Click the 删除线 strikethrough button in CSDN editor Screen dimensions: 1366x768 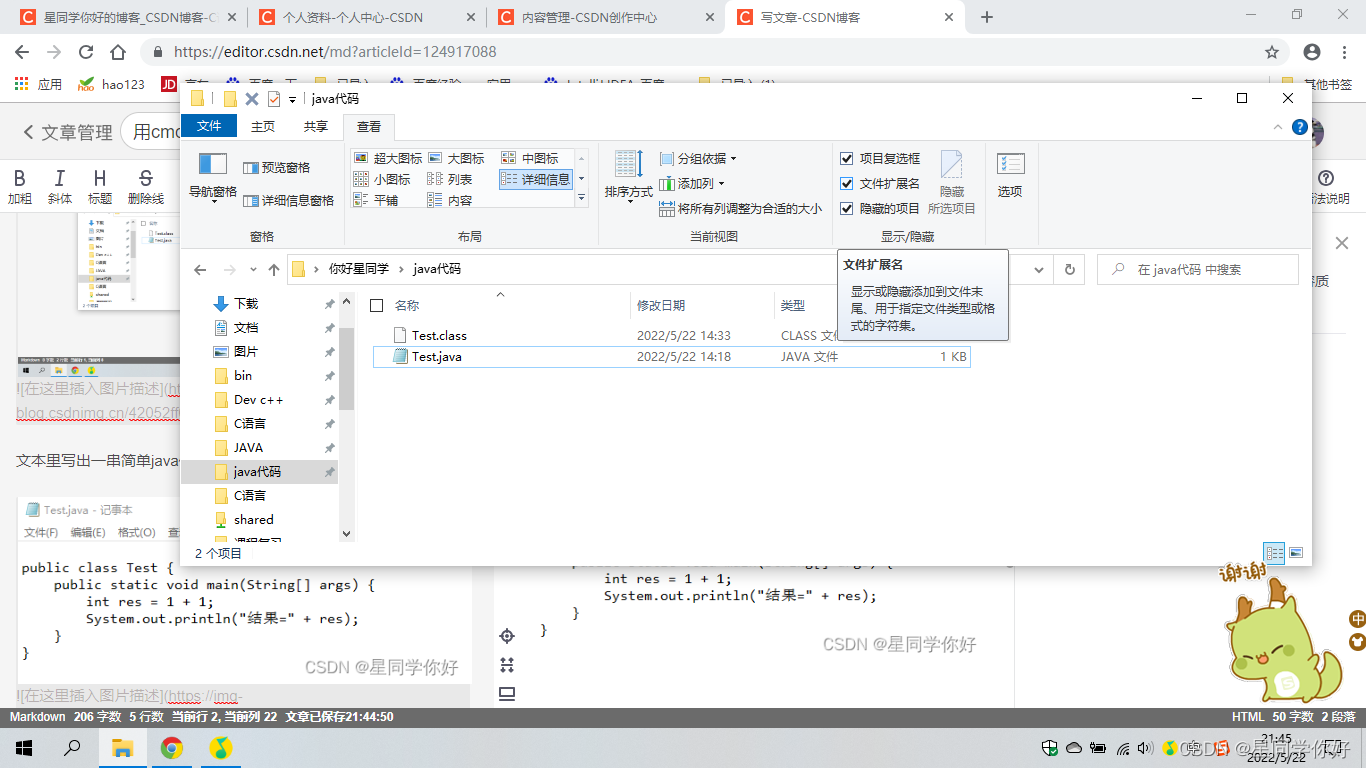click(x=146, y=187)
